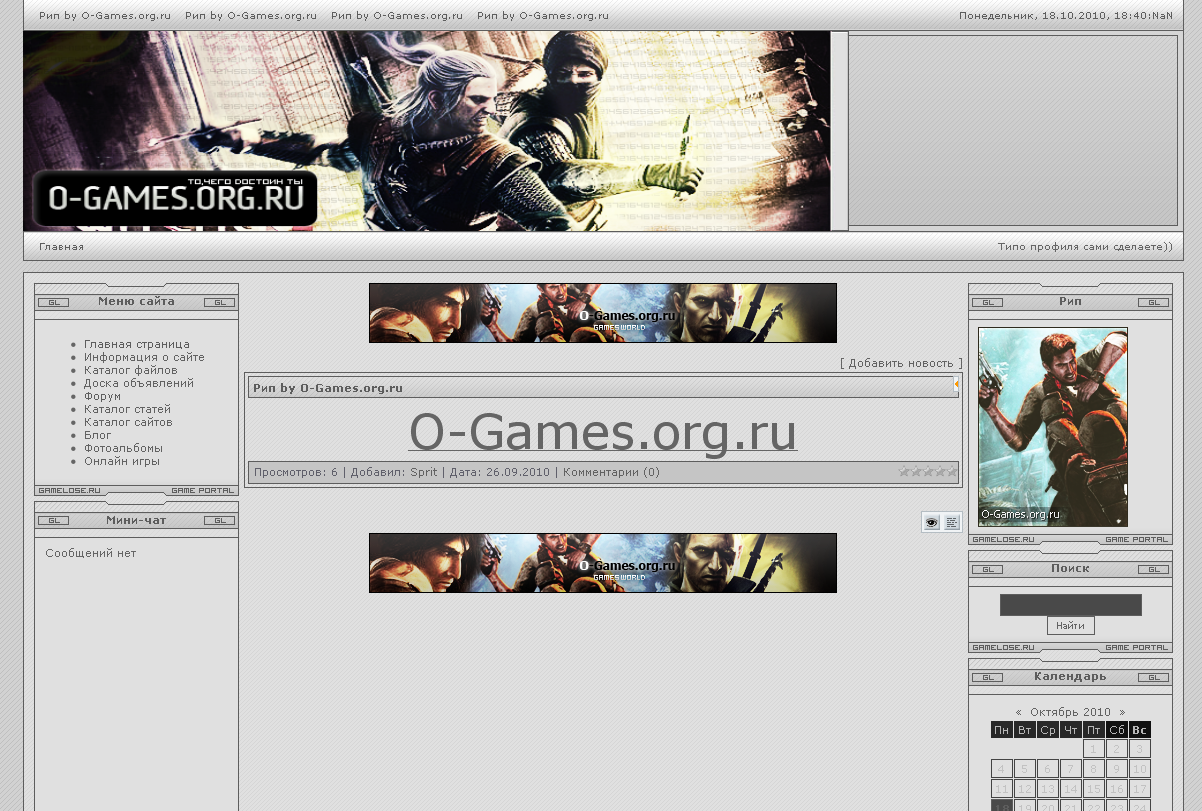This screenshot has height=811, width=1202.
Task: Go to the next month with the » arrow
Action: [1122, 713]
